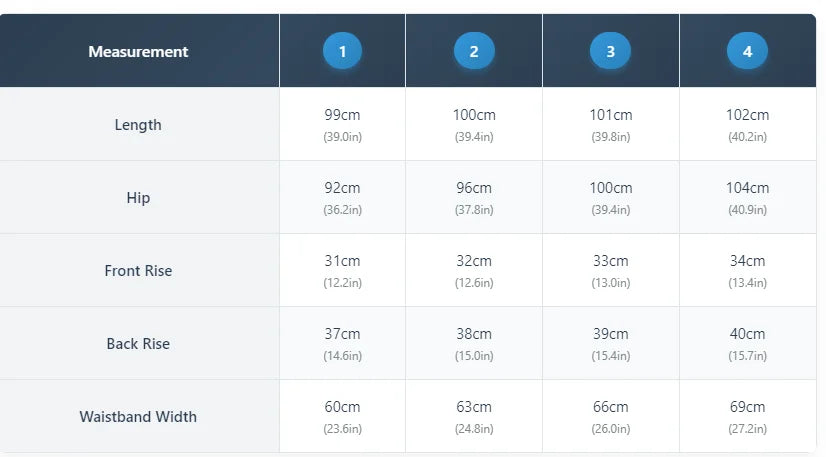Click the 96cm hip value cell
The height and width of the screenshot is (457, 826).
[x=474, y=197]
